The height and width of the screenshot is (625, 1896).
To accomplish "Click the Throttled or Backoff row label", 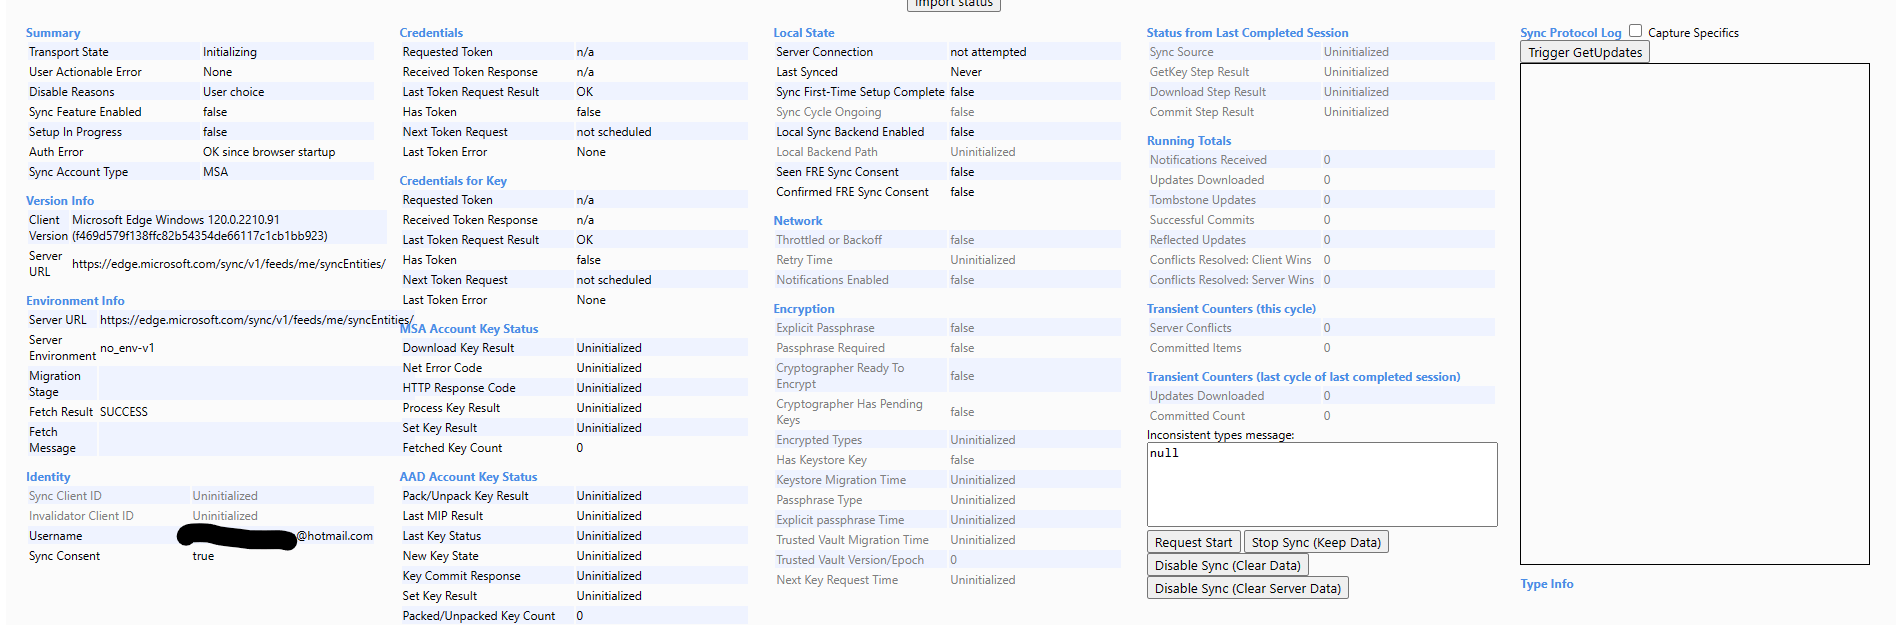I will coord(829,240).
